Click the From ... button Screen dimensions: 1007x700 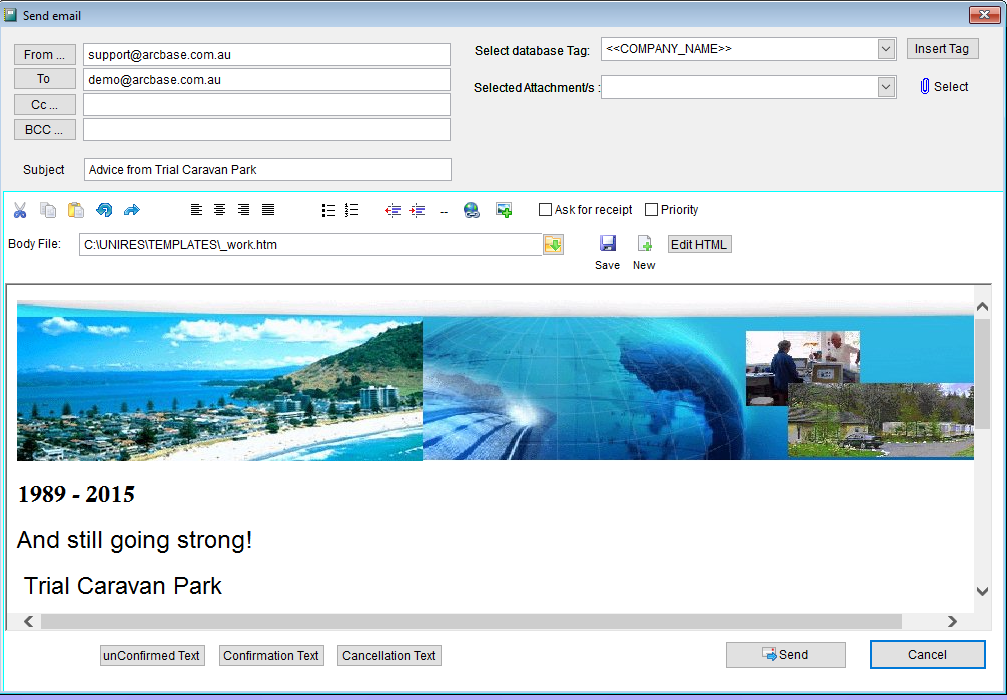tap(45, 55)
